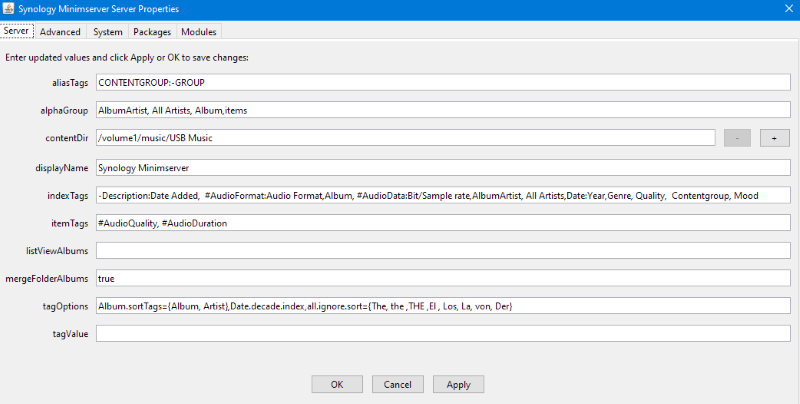Click the itemTags label

pyautogui.click(x=70, y=223)
